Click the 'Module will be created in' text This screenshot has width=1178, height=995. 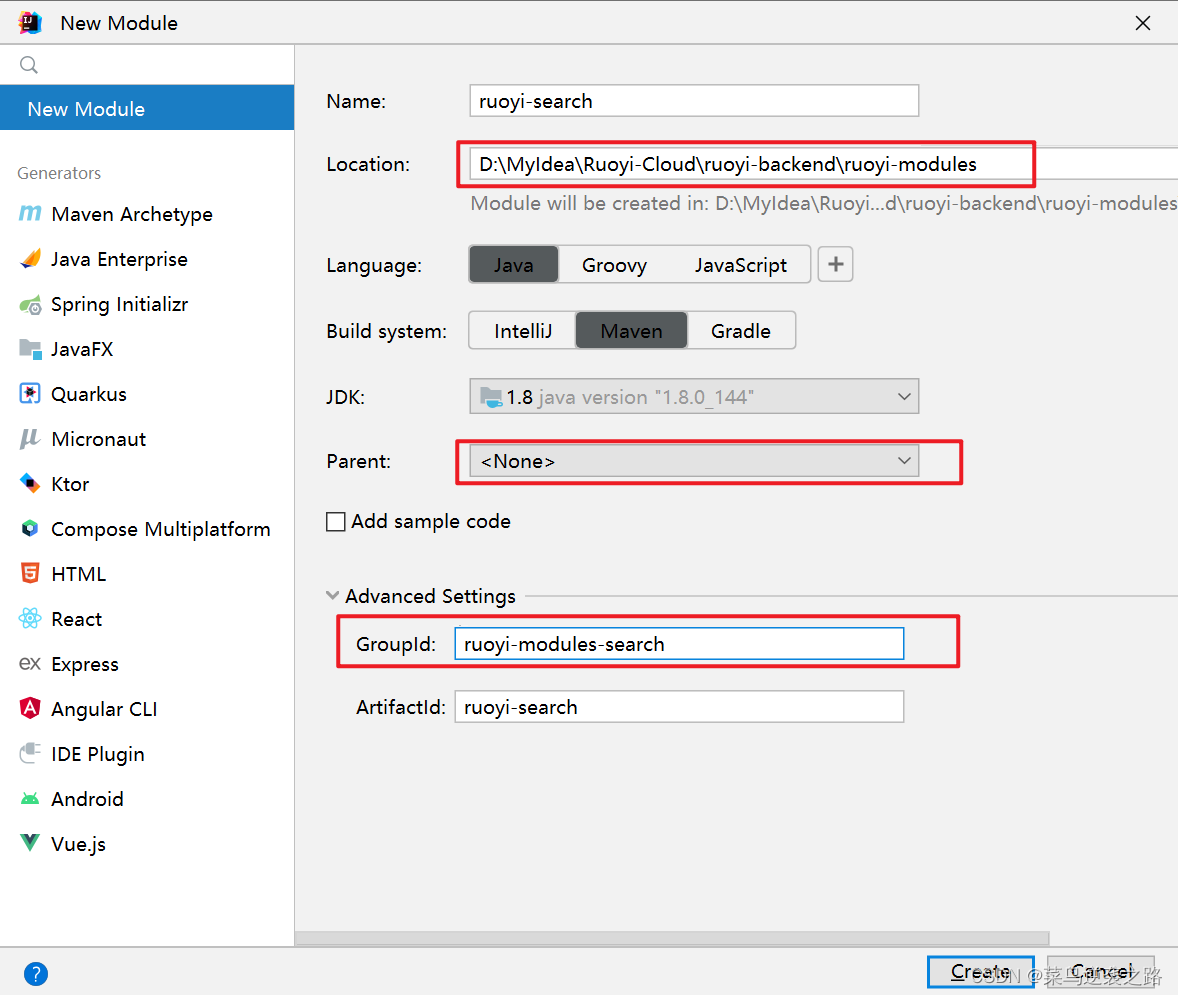tap(823, 204)
